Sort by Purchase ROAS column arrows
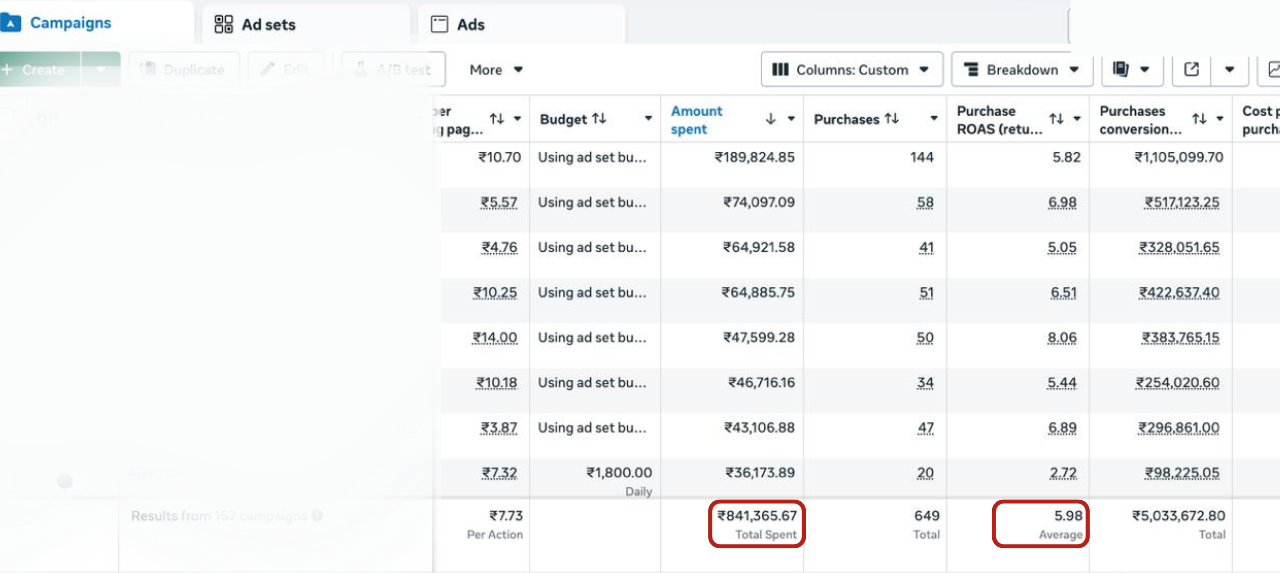 pyautogui.click(x=1056, y=119)
